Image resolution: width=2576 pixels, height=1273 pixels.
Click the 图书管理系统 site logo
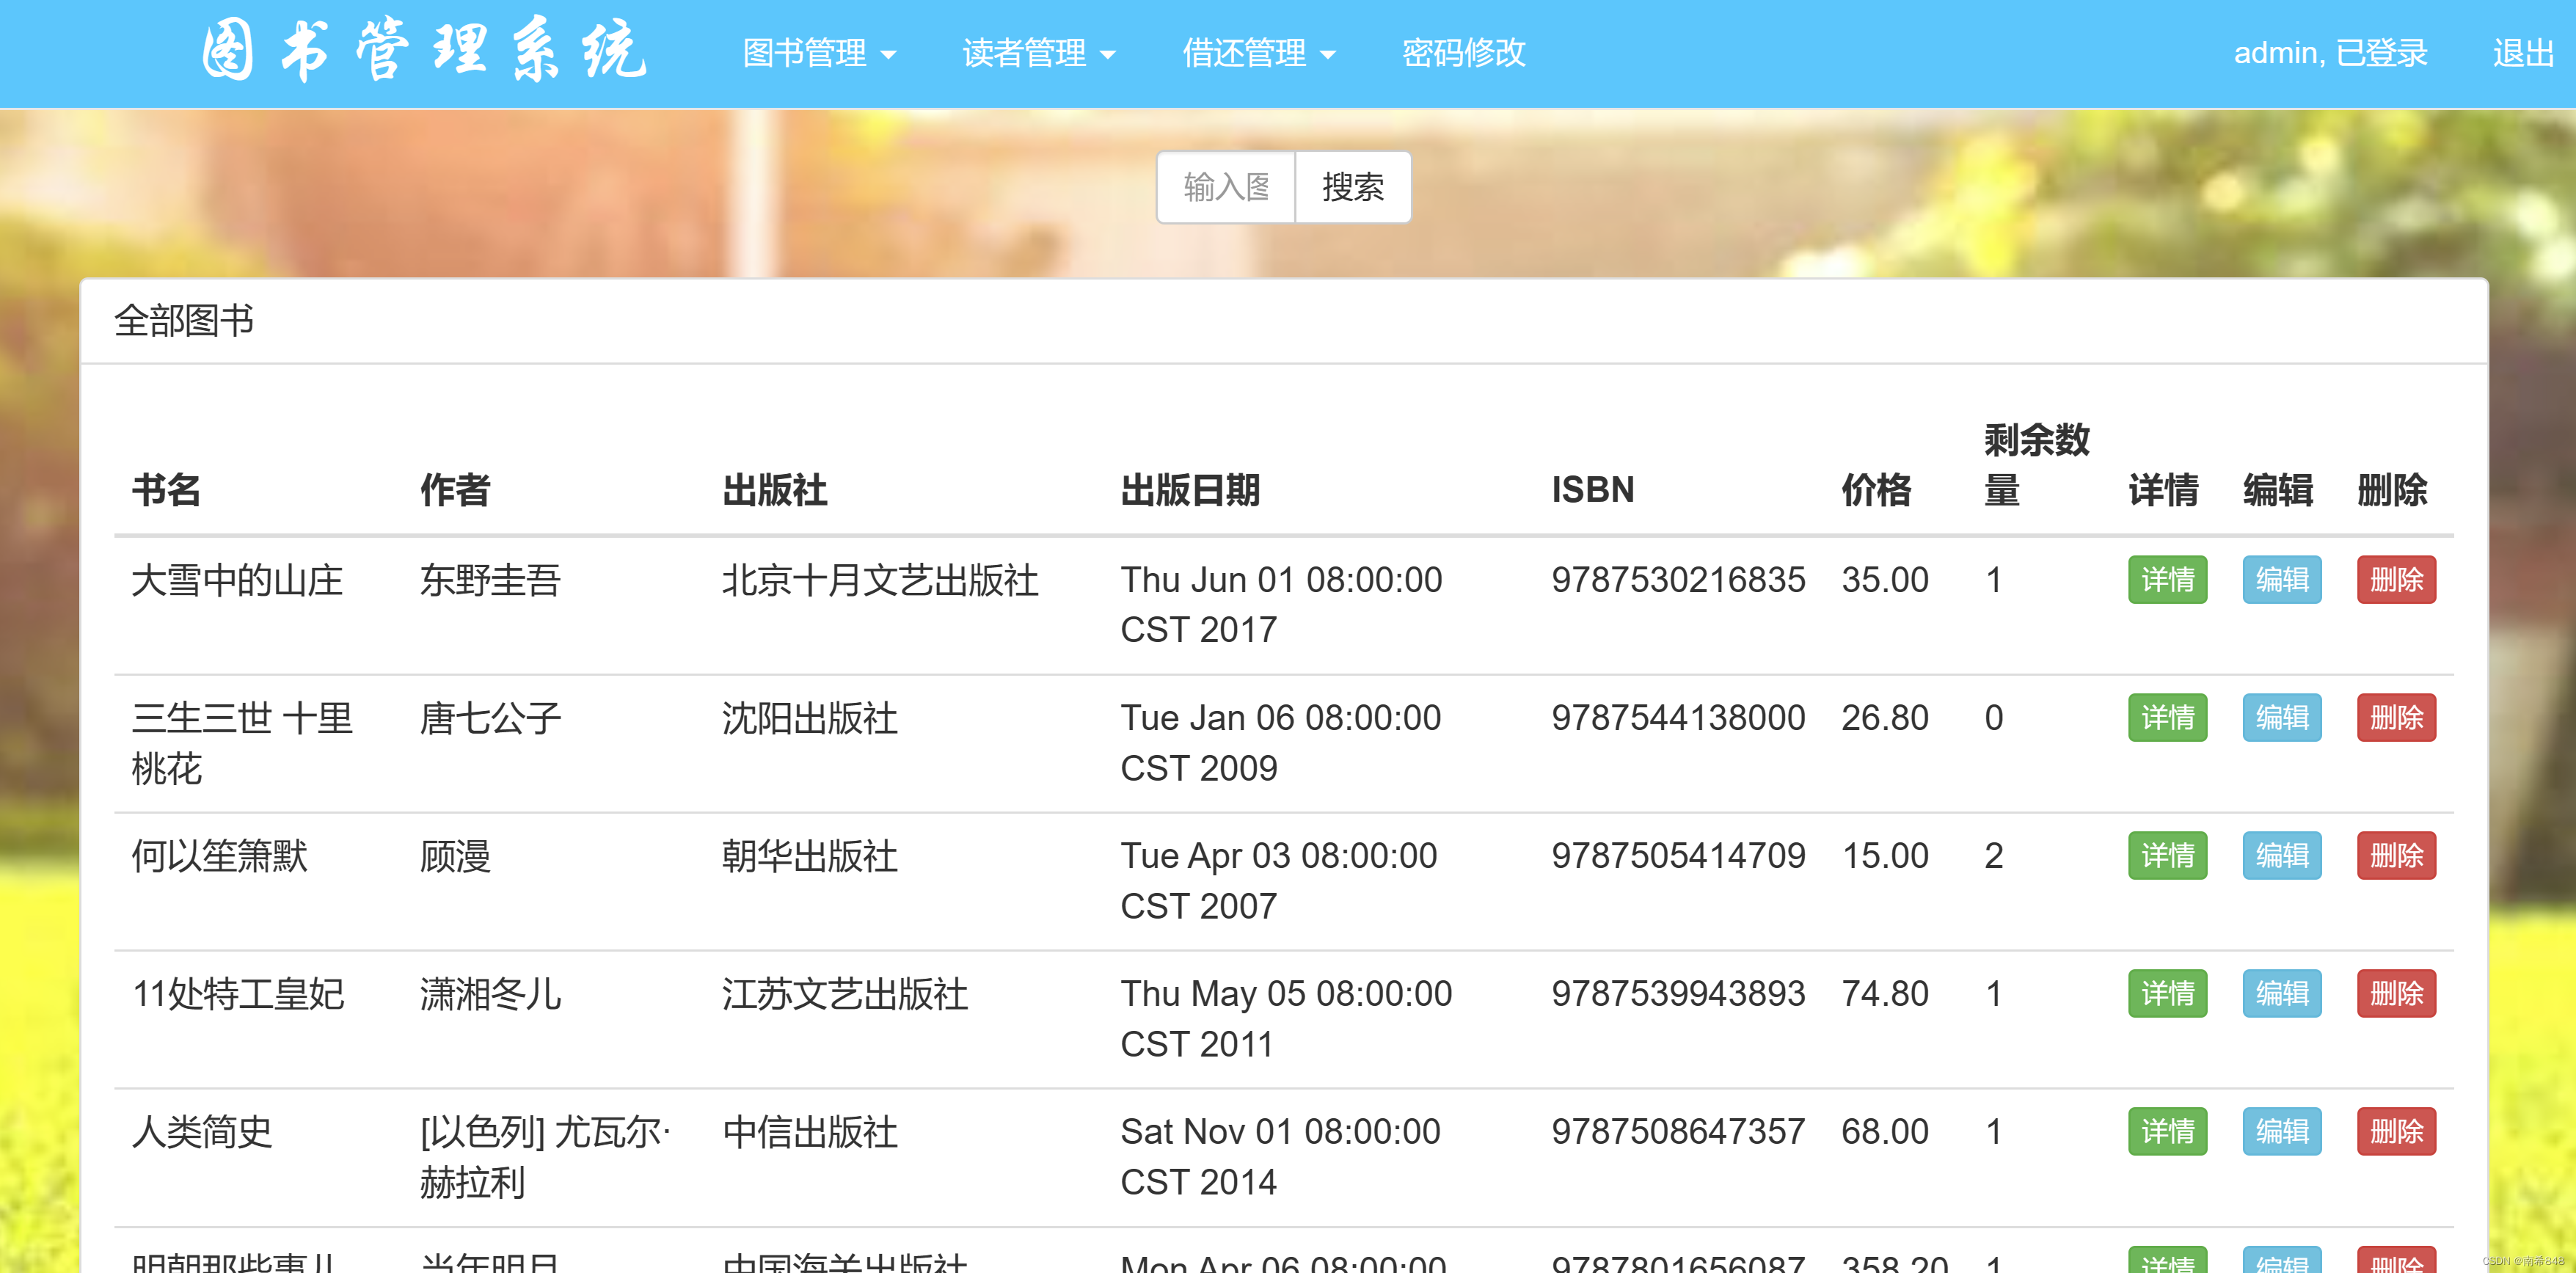point(425,50)
